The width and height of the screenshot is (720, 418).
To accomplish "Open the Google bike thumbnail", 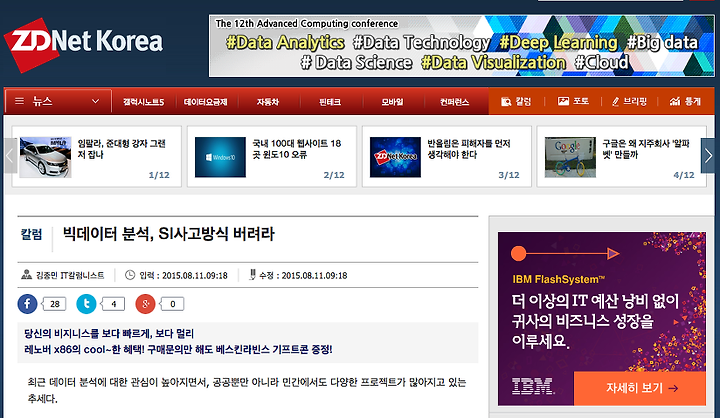I will point(570,157).
